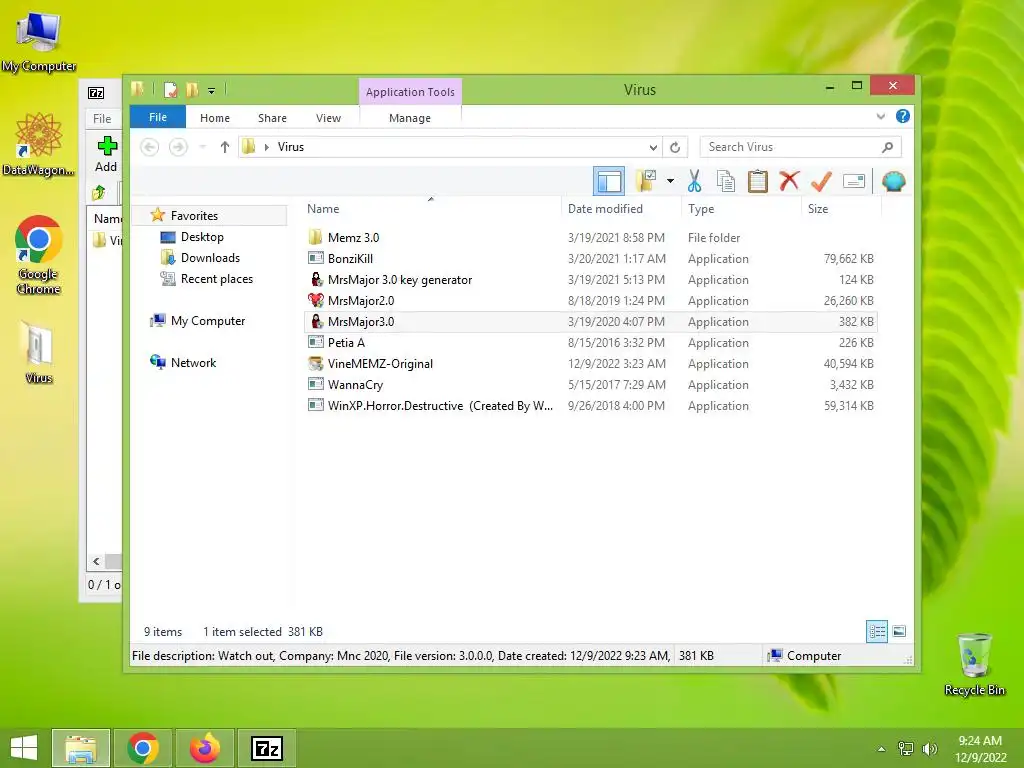Open 7-Zip from the taskbar
Screen dimensions: 1024x768
267,748
